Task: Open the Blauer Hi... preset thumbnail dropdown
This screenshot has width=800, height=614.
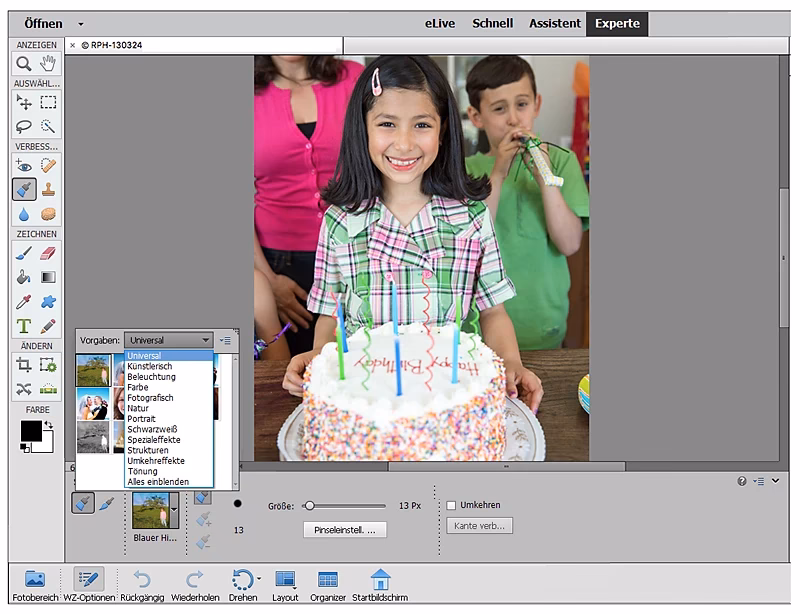Action: coord(174,510)
